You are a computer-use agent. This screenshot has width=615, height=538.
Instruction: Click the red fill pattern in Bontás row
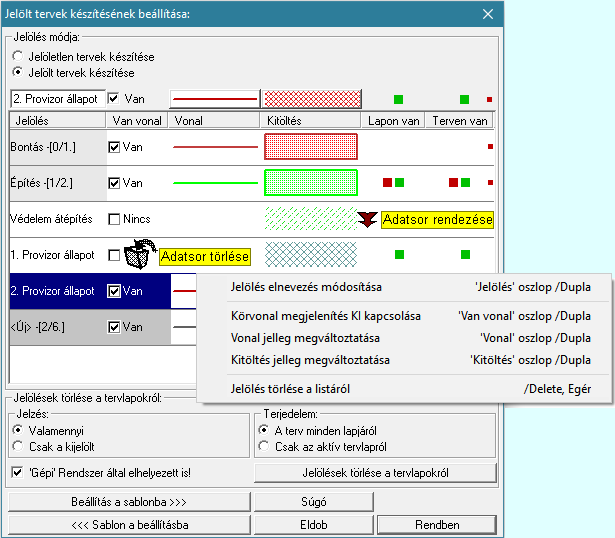310,146
